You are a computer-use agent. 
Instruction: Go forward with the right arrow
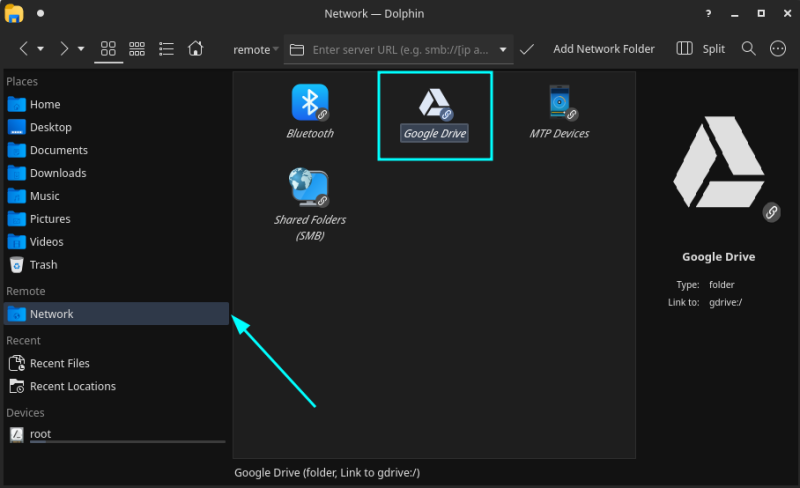pos(64,49)
